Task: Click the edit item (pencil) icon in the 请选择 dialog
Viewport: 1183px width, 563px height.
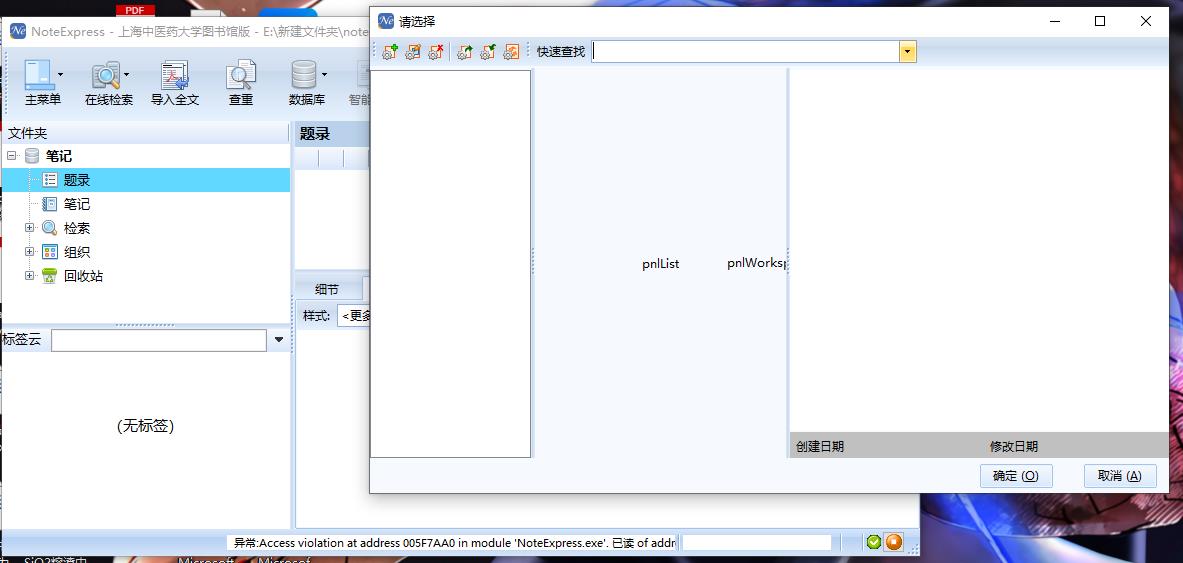Action: pos(413,52)
